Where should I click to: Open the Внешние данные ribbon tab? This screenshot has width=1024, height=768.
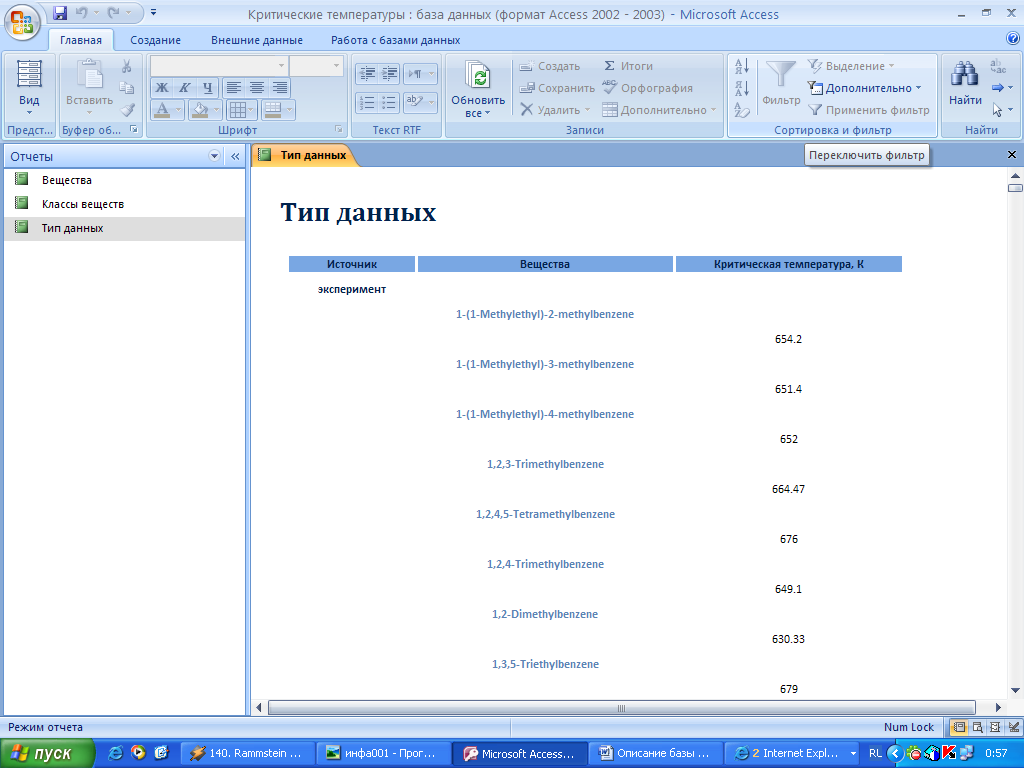pos(257,40)
